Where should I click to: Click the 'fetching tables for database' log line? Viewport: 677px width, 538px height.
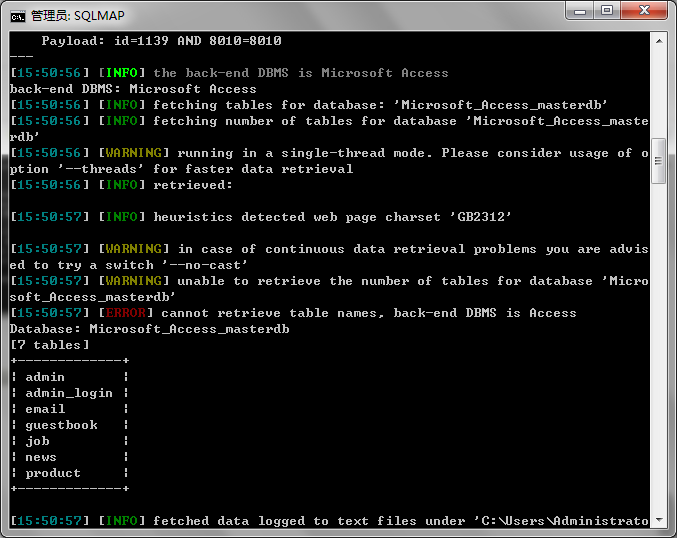coord(309,105)
